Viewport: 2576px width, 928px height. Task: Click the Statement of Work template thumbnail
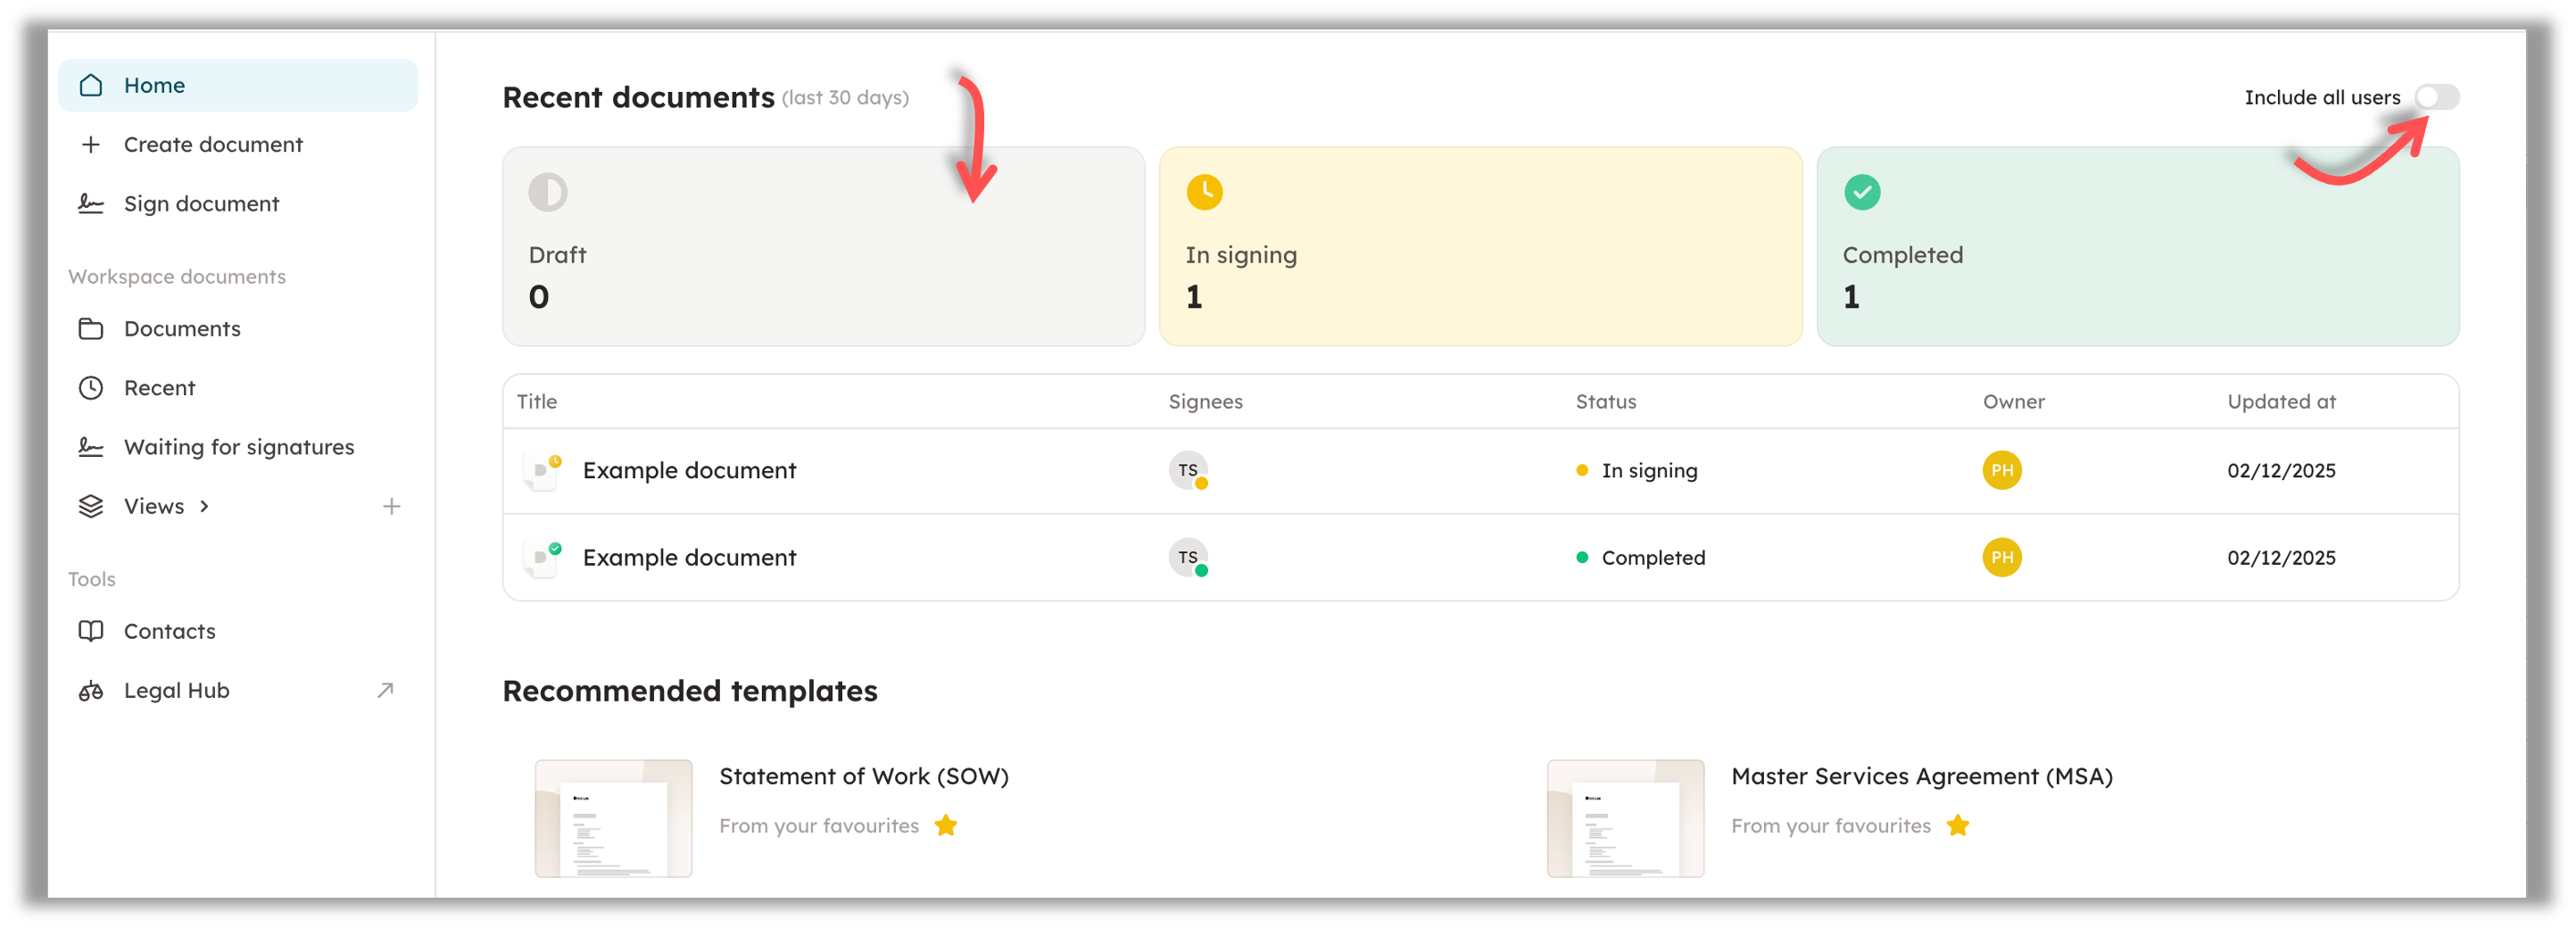[x=613, y=818]
